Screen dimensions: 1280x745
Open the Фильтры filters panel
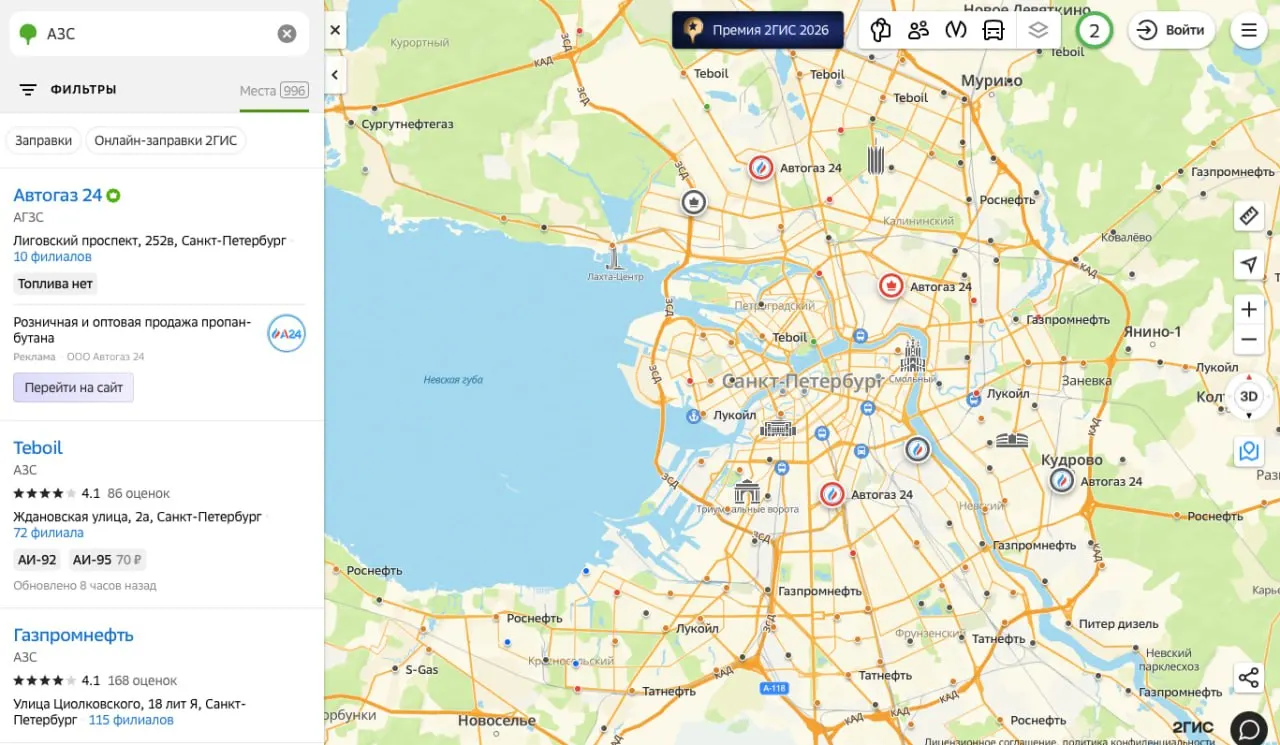[68, 90]
